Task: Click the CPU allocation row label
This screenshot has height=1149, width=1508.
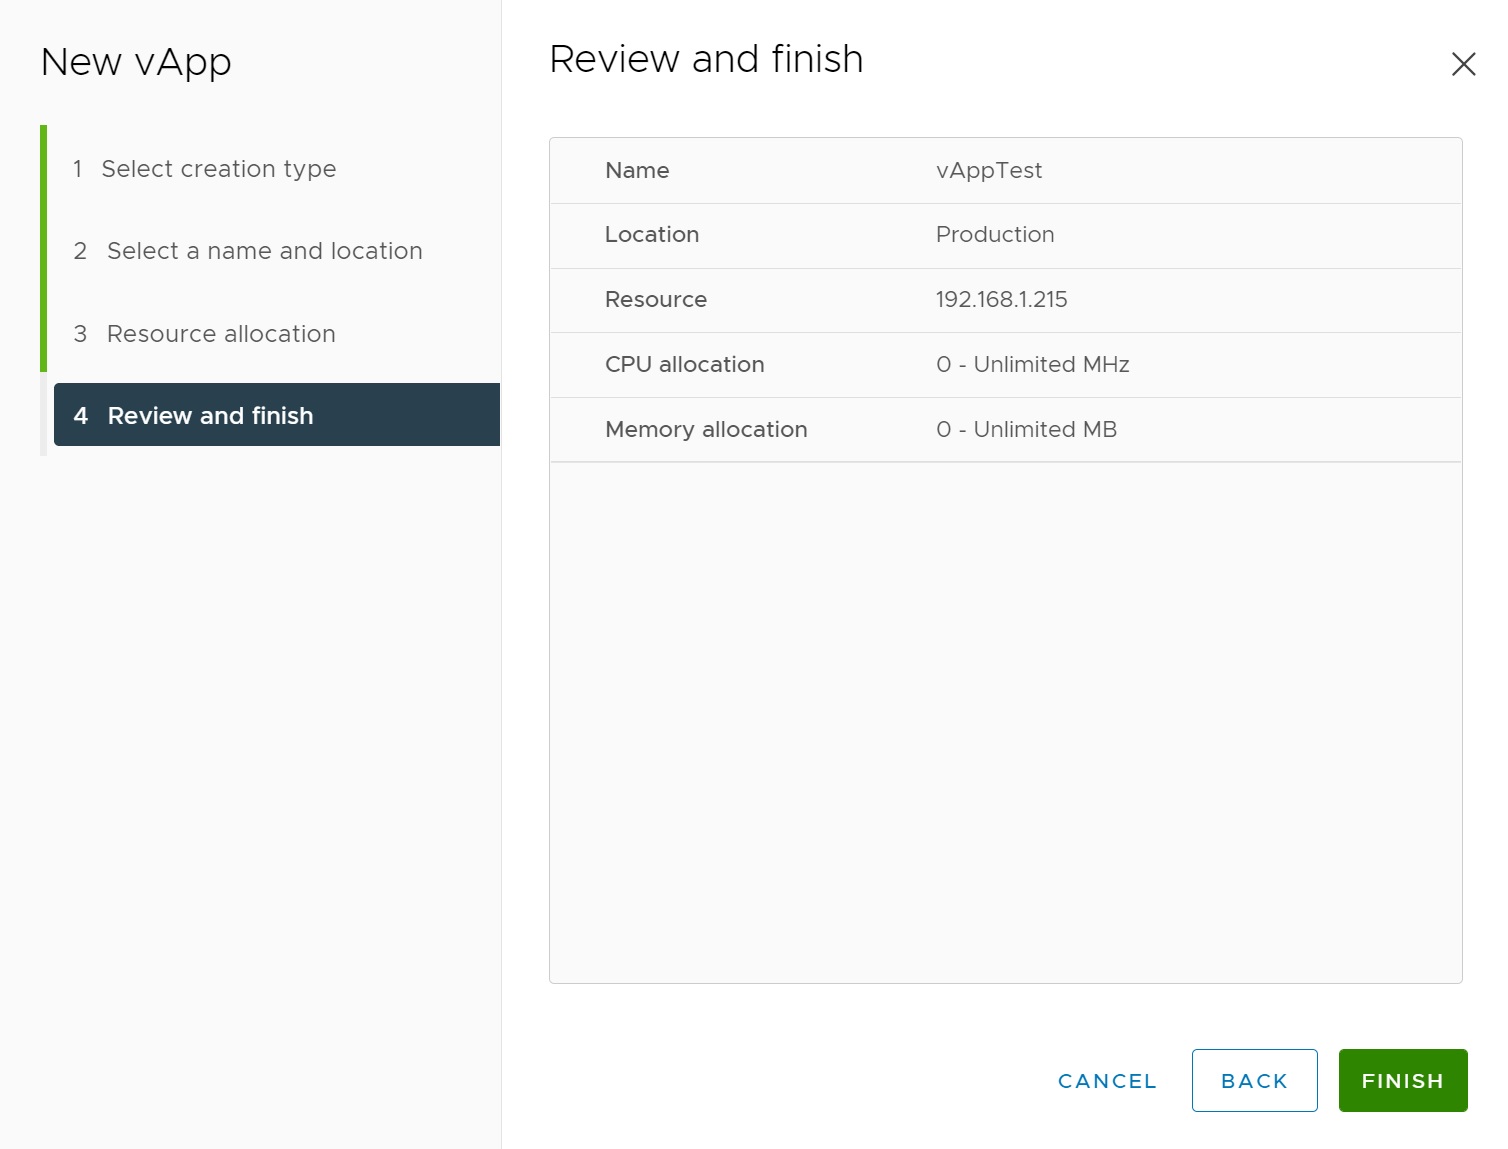Action: coord(684,365)
